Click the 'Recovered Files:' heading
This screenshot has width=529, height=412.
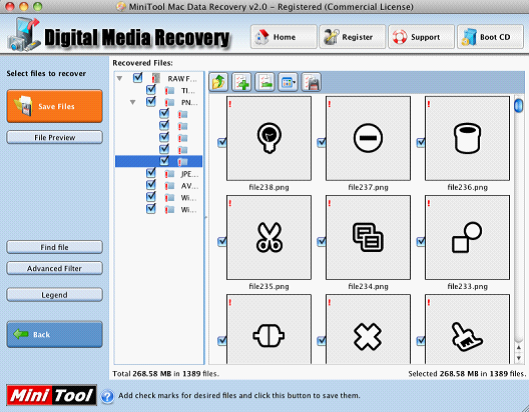point(142,63)
